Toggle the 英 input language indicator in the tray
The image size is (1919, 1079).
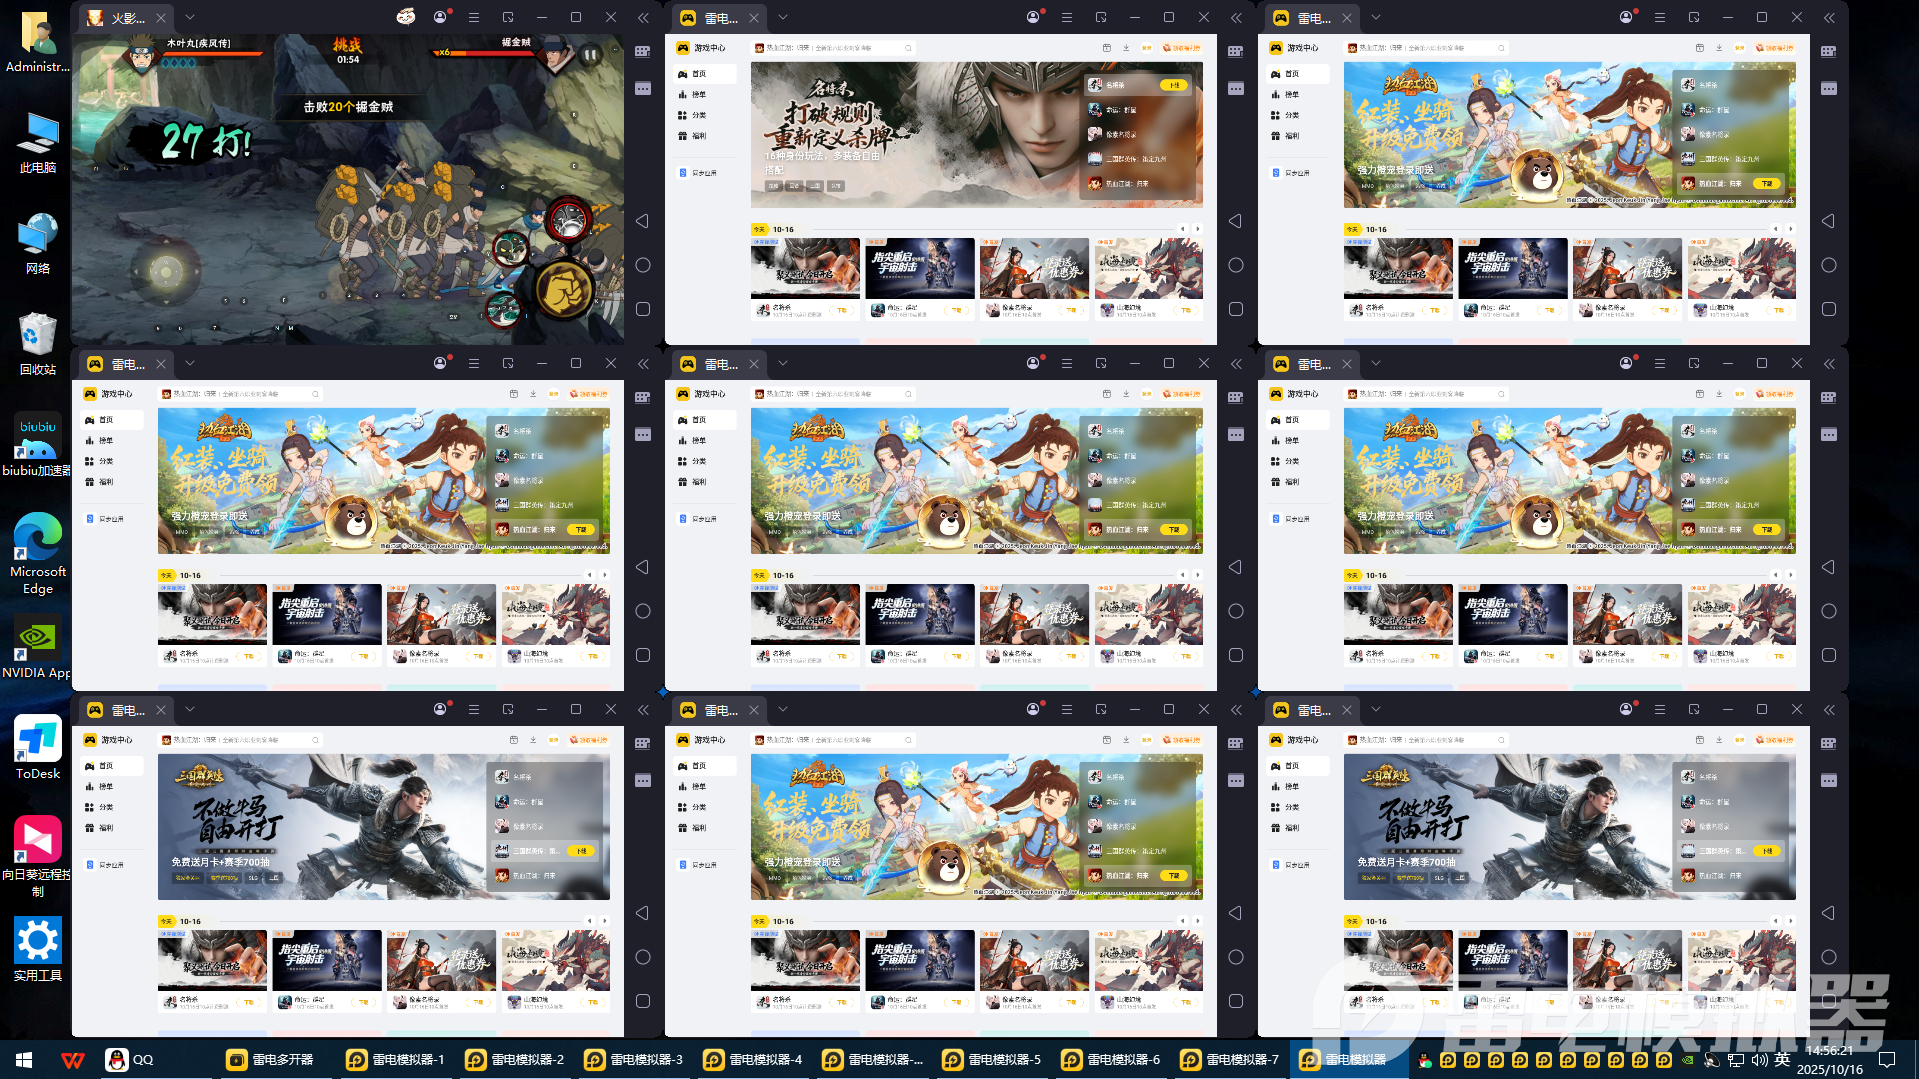coord(1783,1060)
